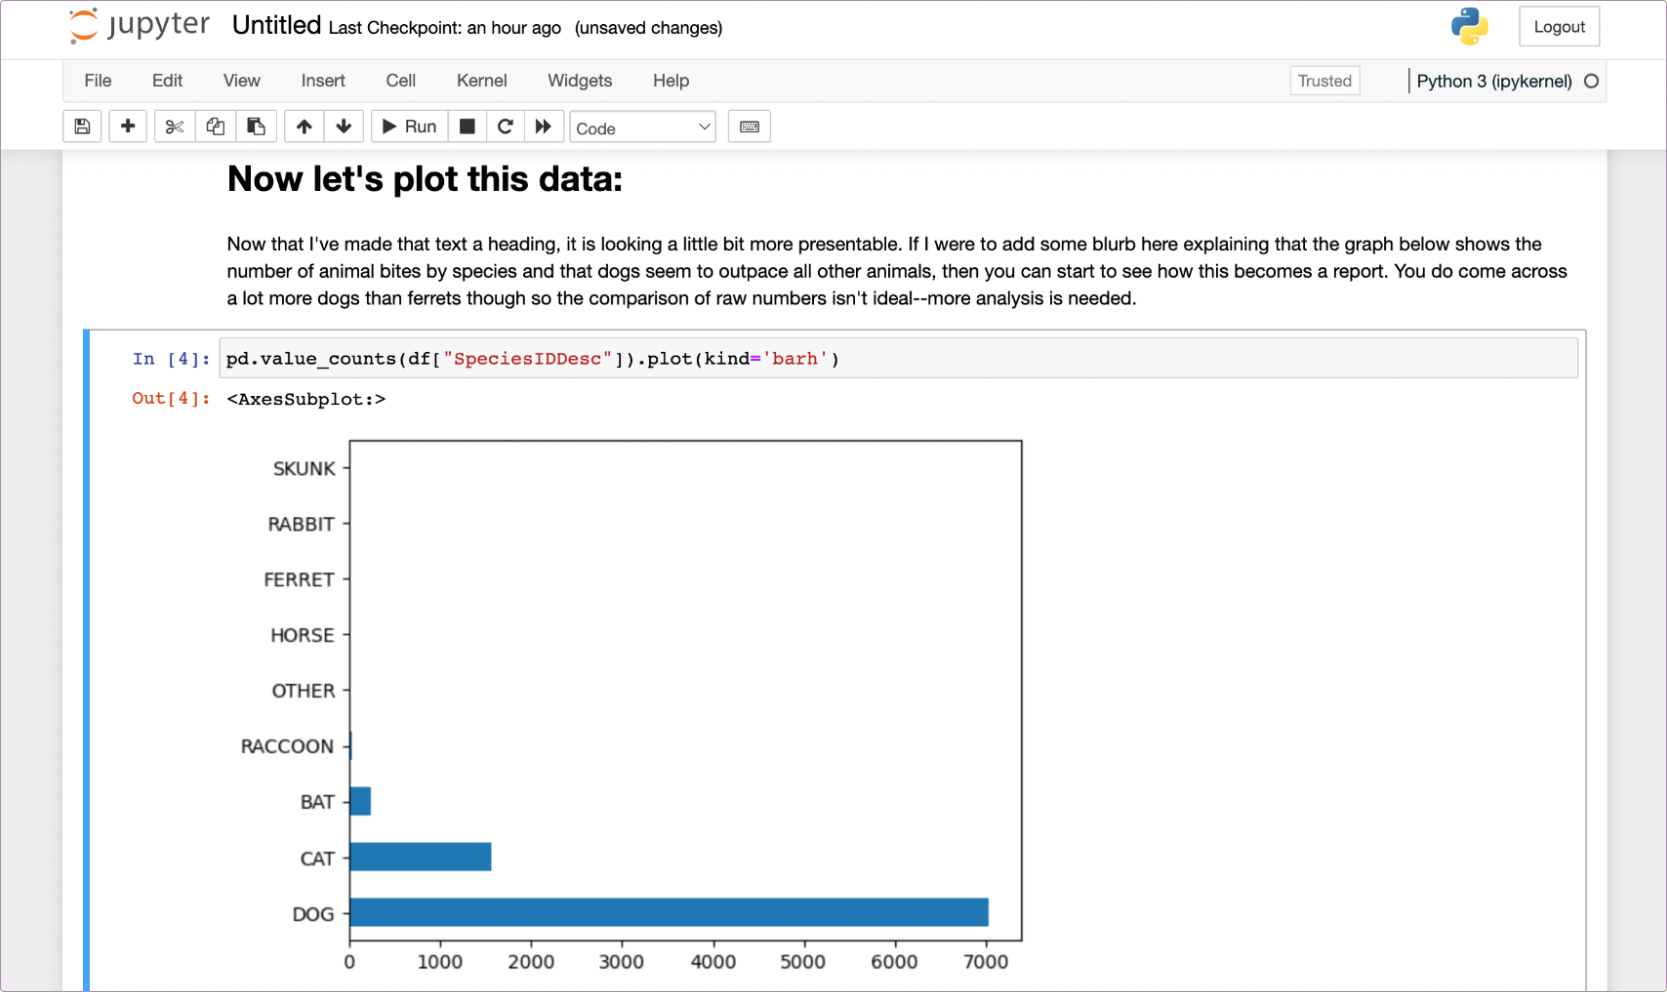Click the Untitled notebook name to rename
The width and height of the screenshot is (1667, 992).
click(x=276, y=26)
